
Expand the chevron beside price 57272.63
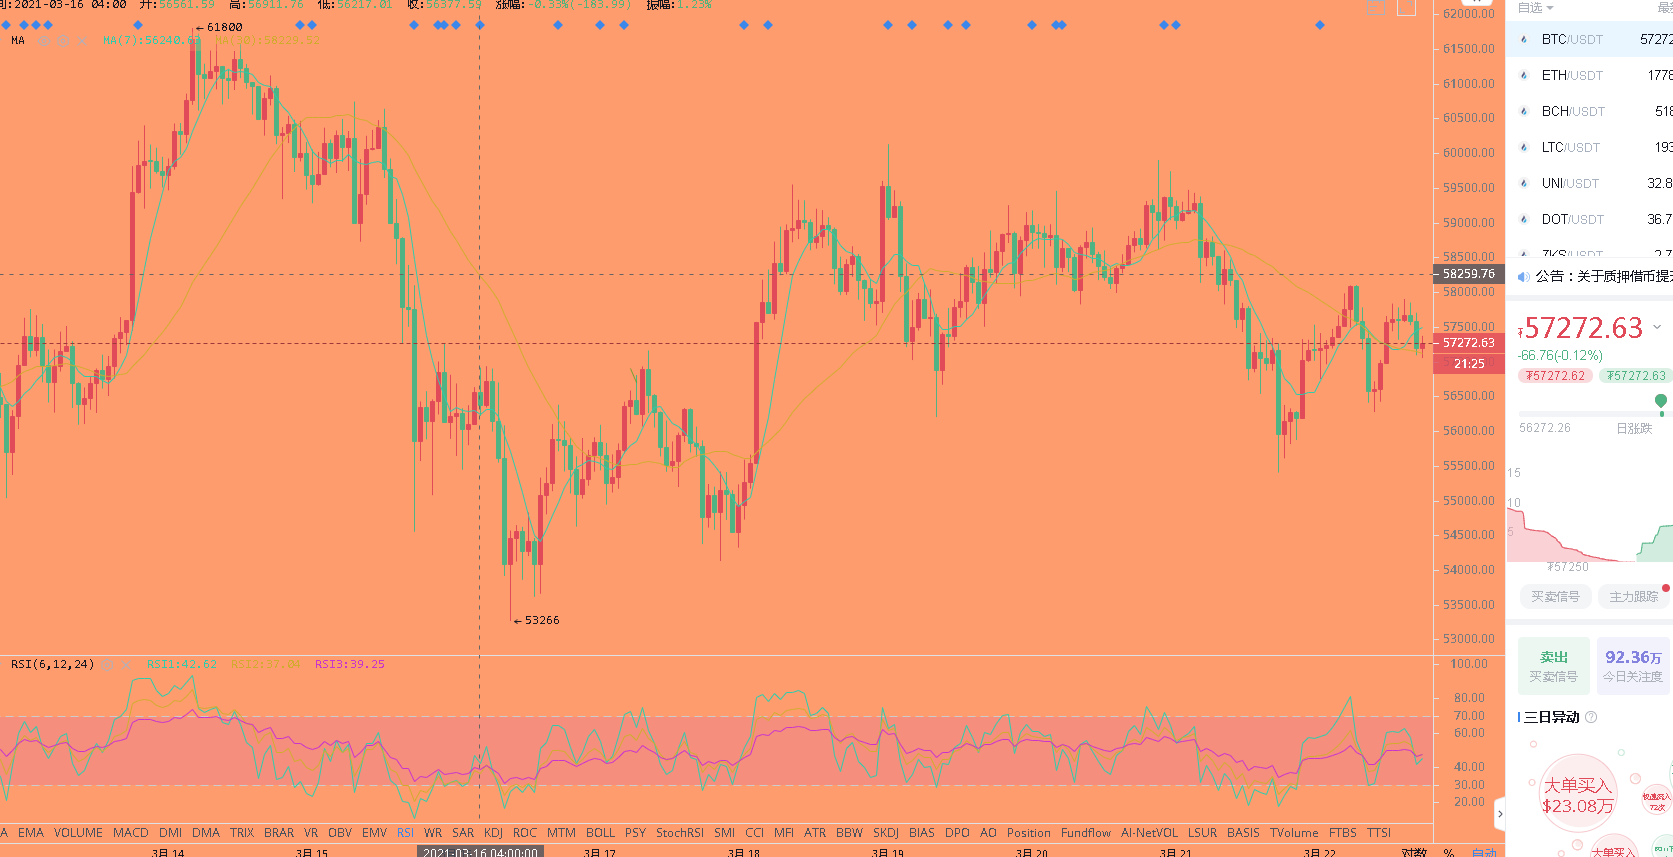1657,327
